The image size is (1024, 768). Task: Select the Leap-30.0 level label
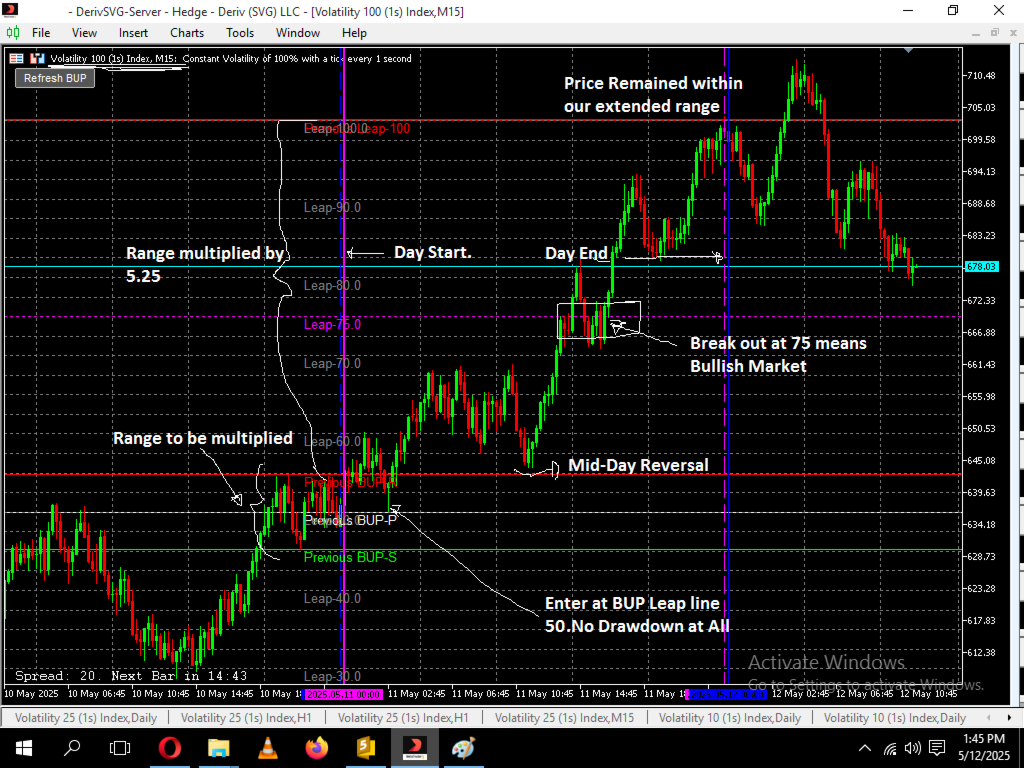[332, 677]
